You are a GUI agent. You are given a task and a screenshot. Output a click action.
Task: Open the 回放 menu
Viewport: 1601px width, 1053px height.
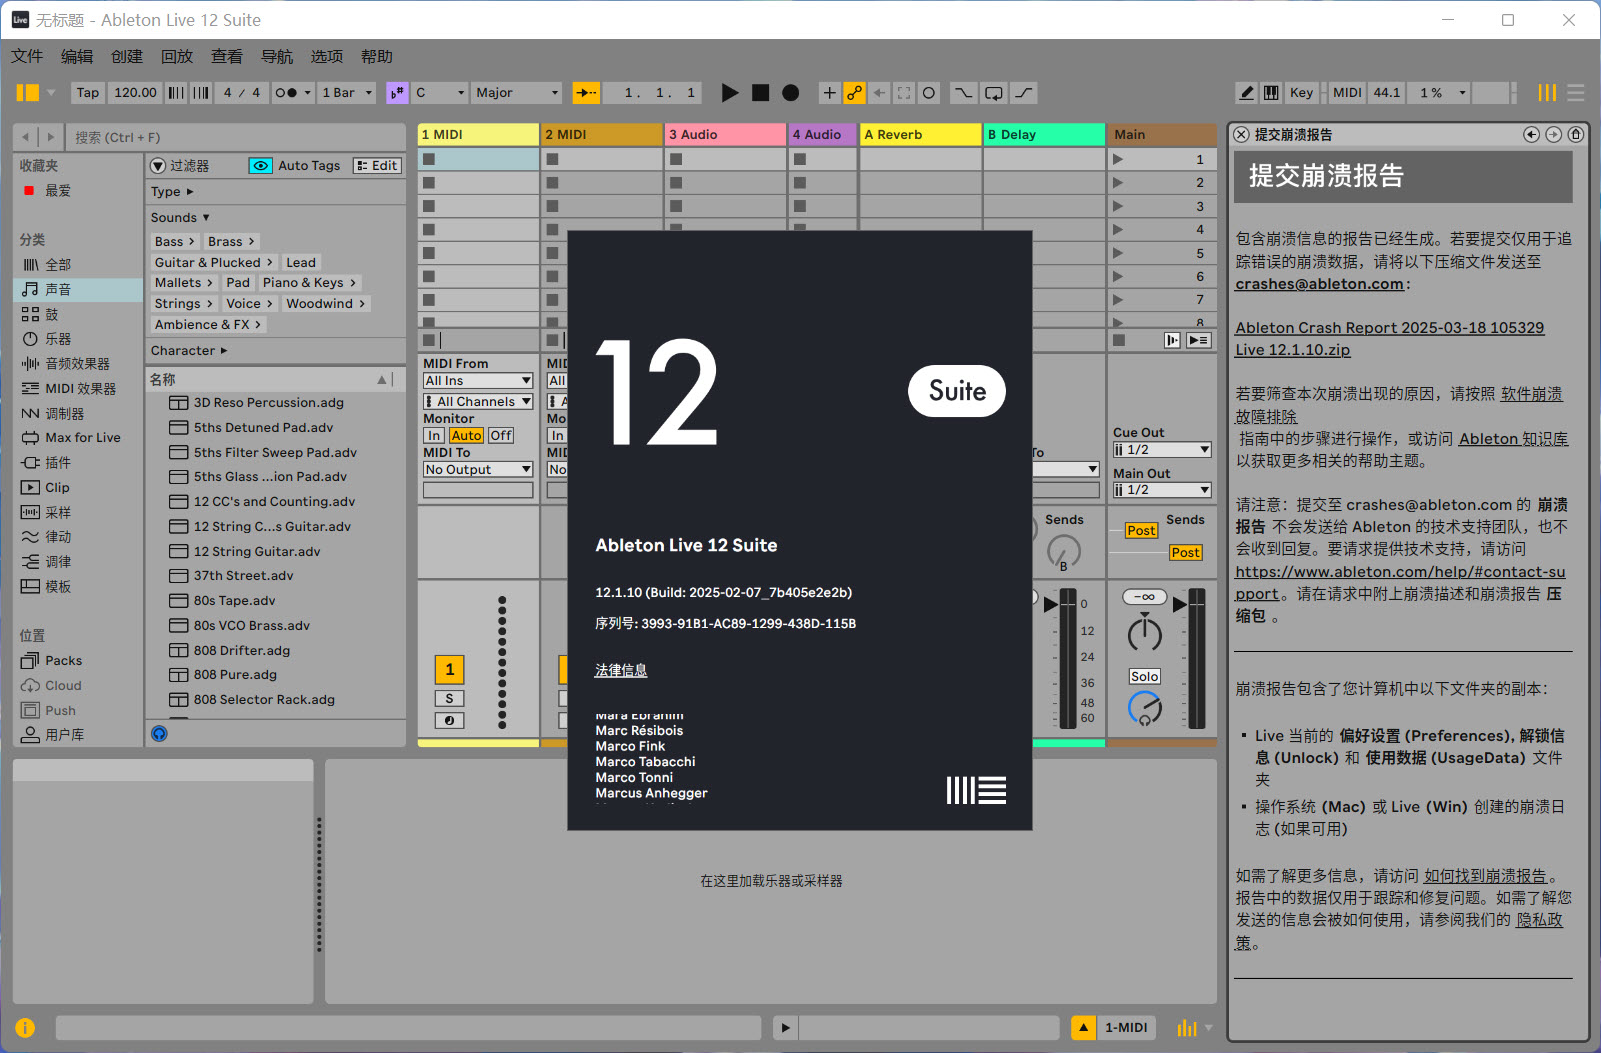177,57
